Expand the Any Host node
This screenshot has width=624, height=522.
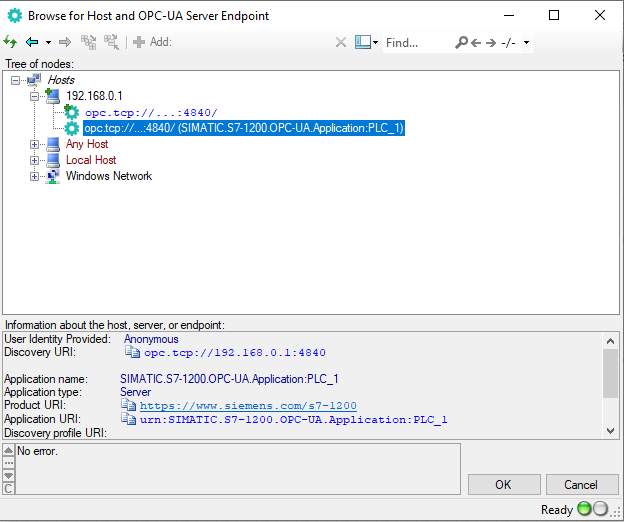tap(35, 144)
